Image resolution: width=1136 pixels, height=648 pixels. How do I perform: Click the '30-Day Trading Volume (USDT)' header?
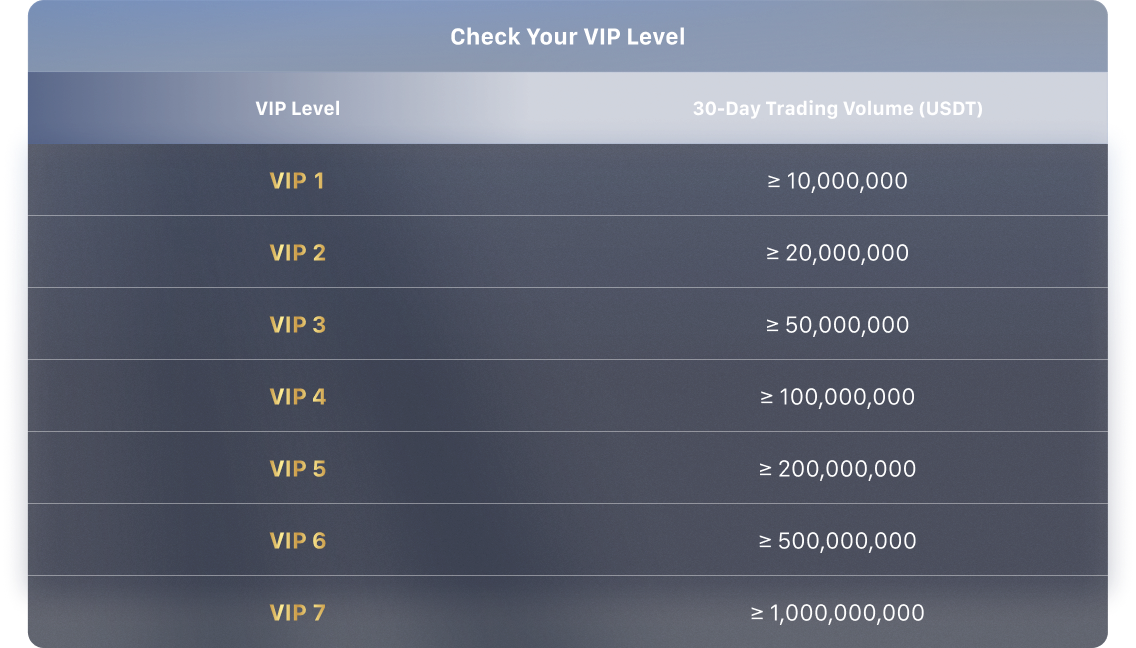click(837, 108)
